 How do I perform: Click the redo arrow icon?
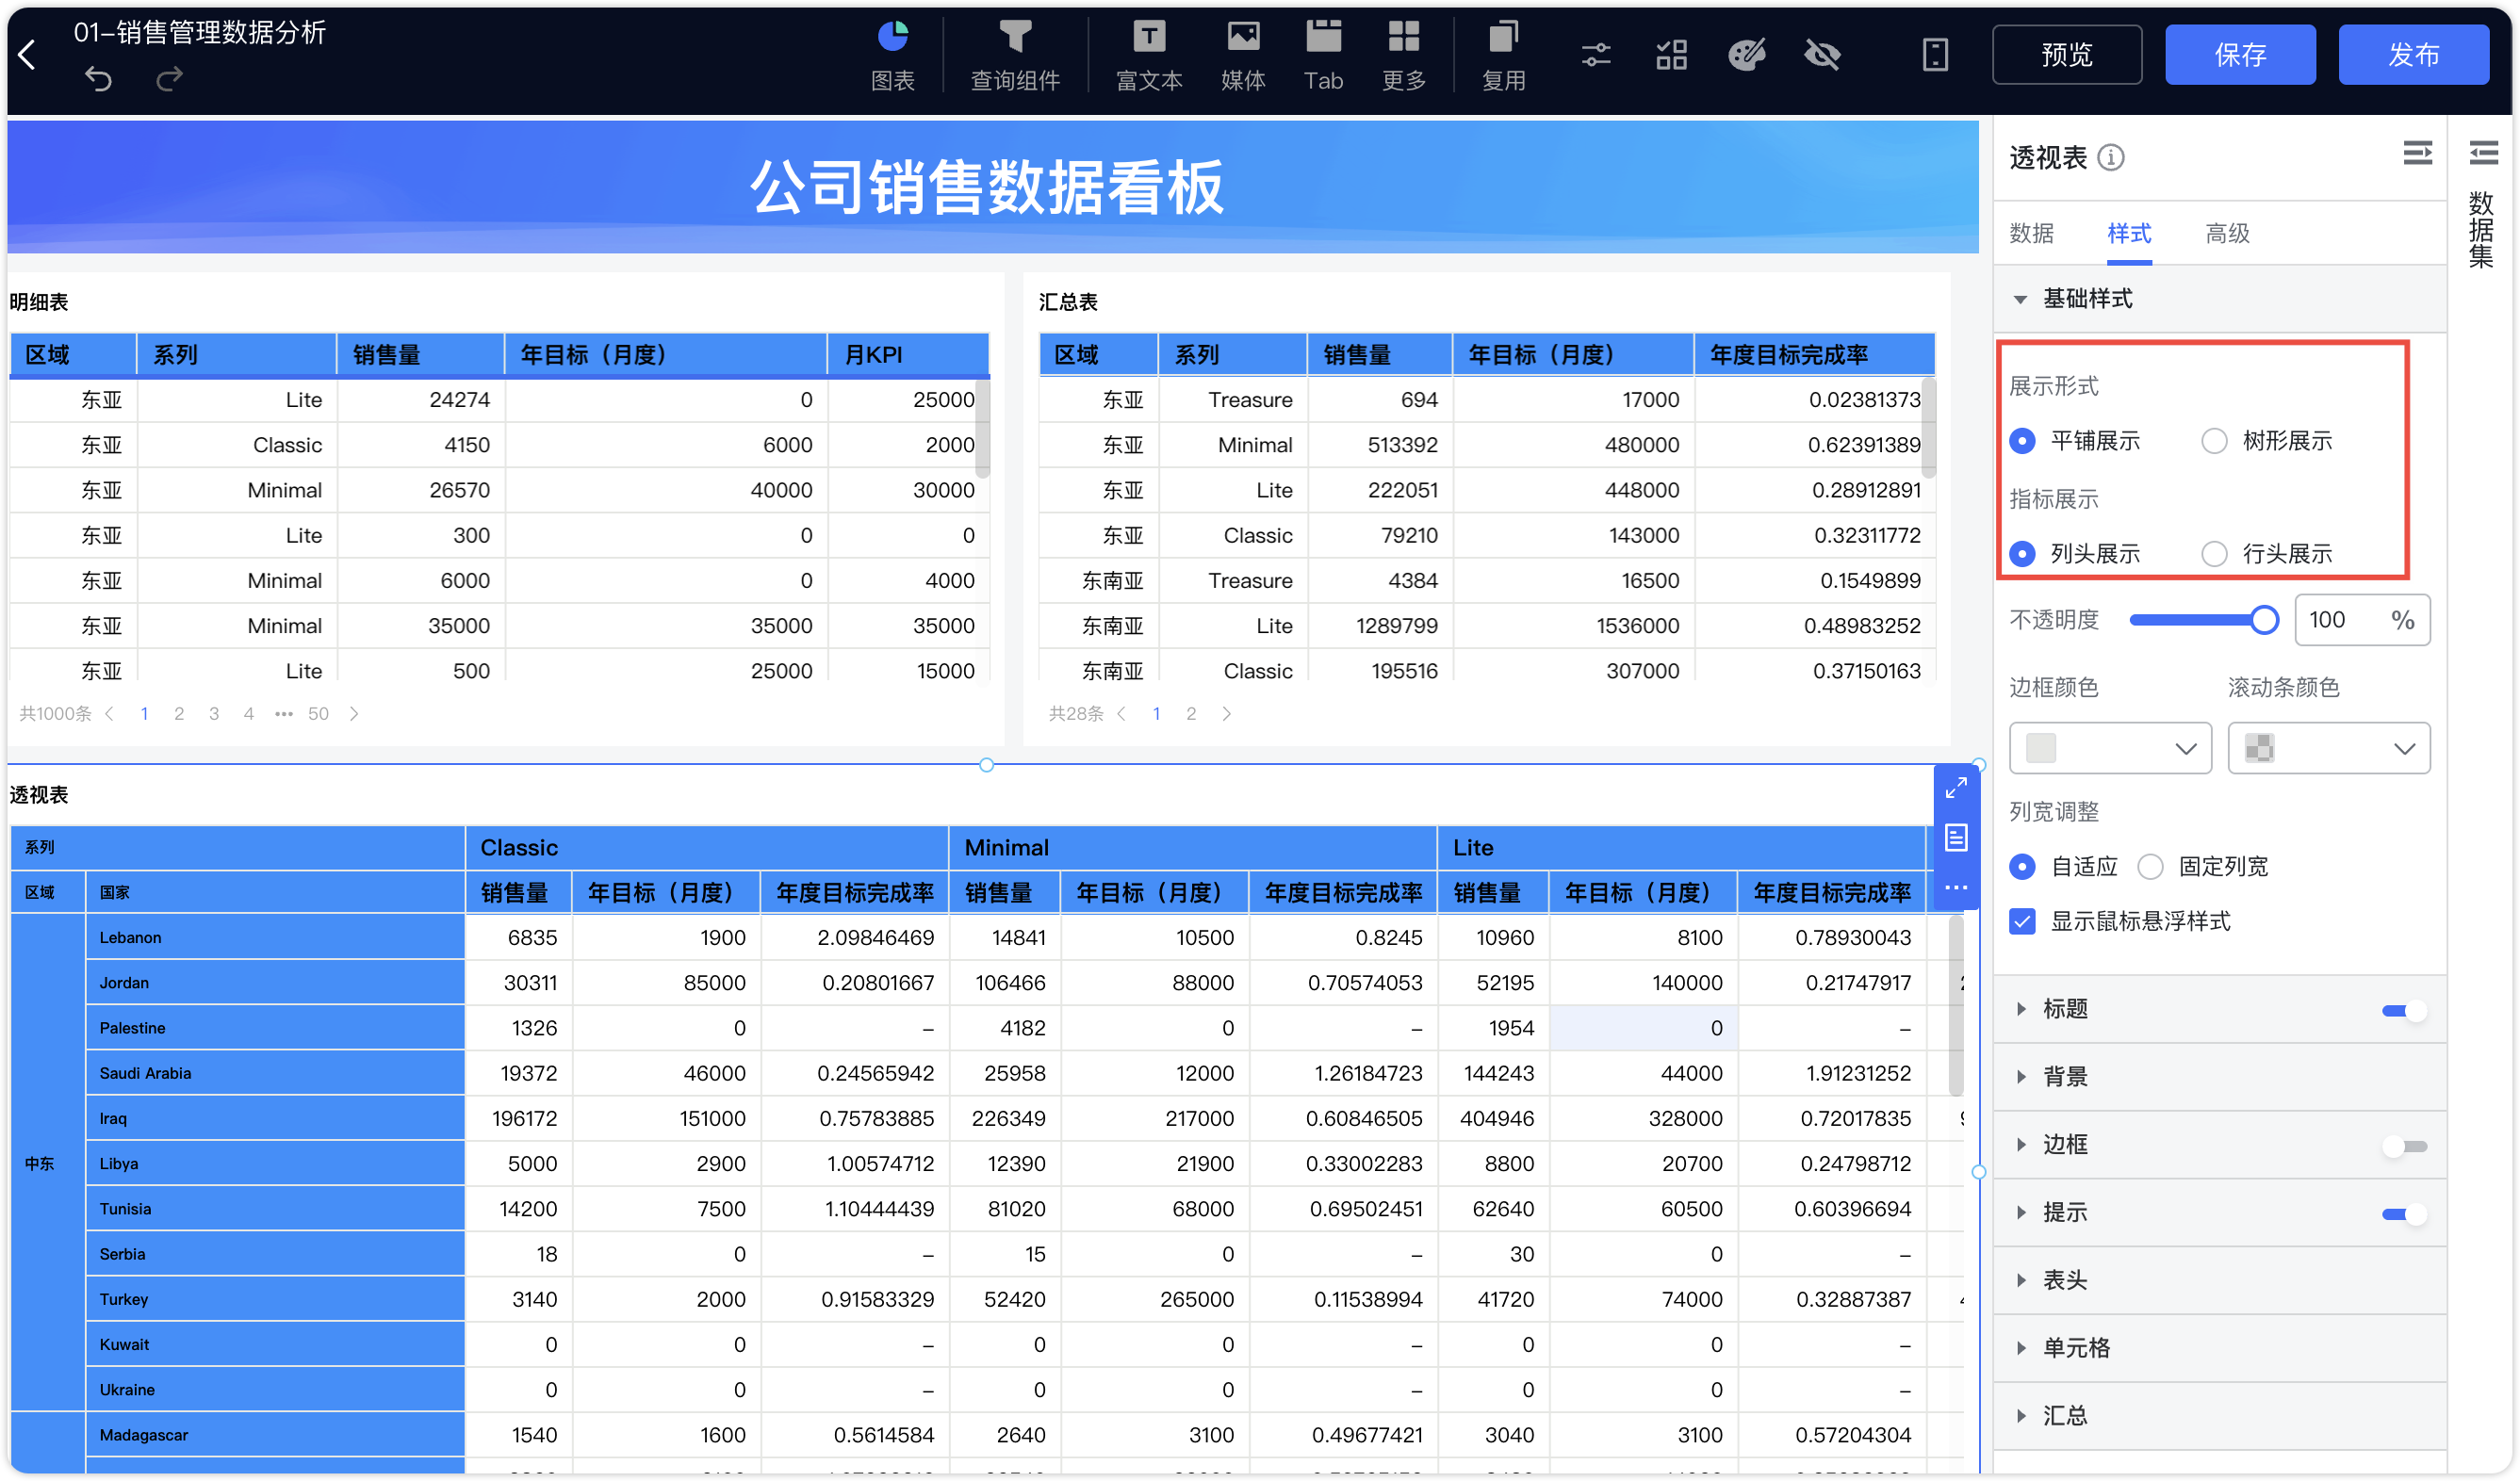(x=169, y=78)
